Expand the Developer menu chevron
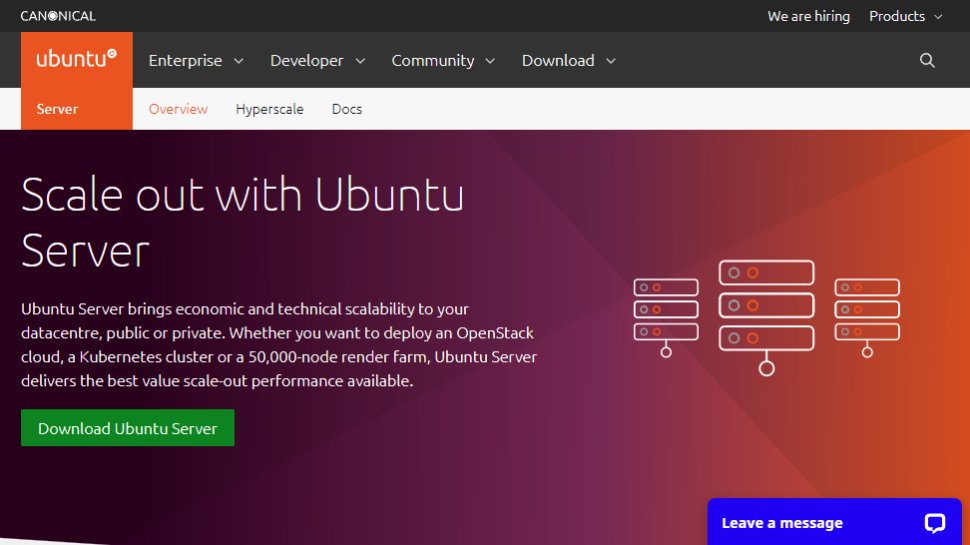Screen dimensions: 970x545 360,61
